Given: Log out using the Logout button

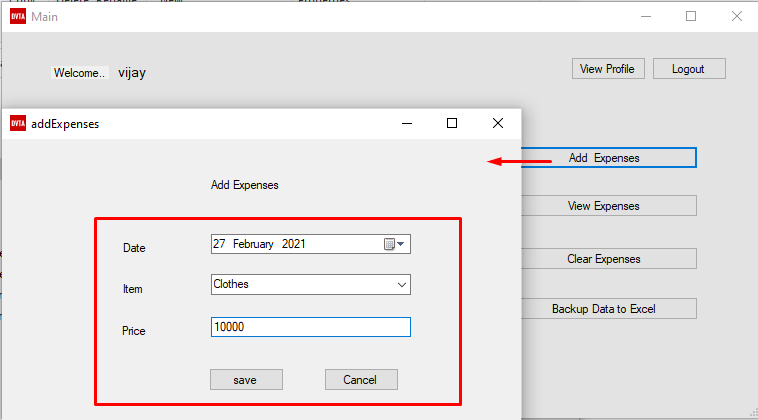Looking at the screenshot, I should click(689, 69).
